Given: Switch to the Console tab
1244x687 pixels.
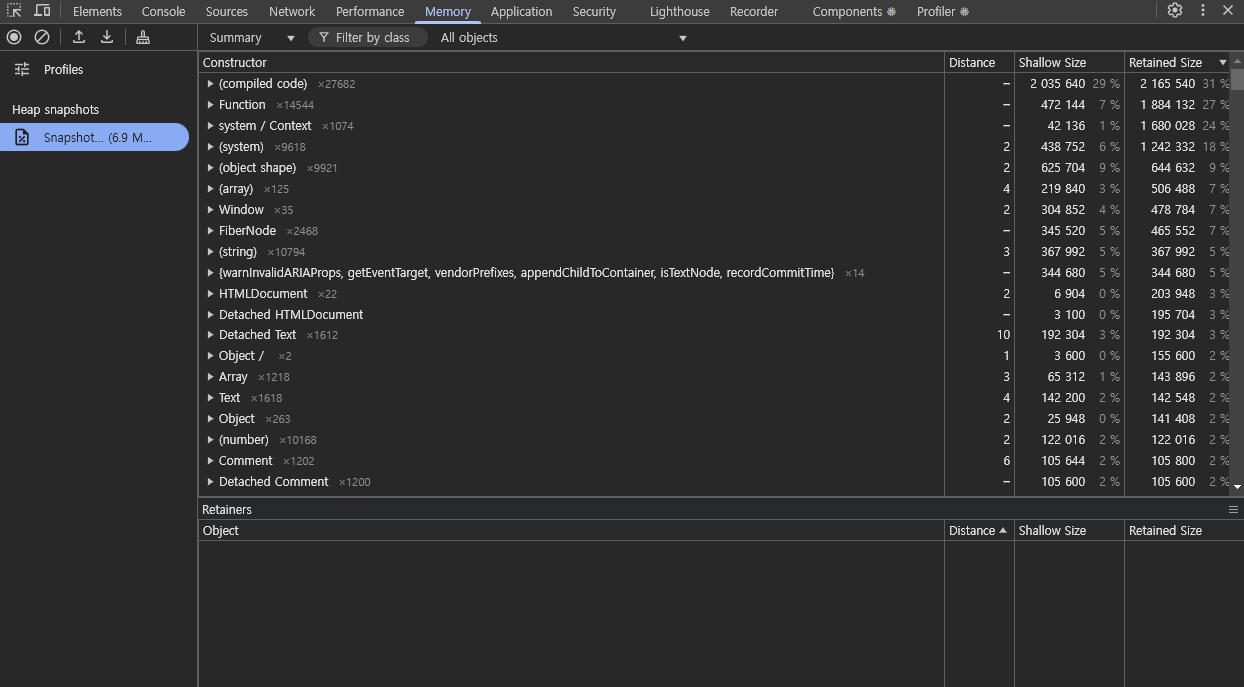Looking at the screenshot, I should [163, 11].
